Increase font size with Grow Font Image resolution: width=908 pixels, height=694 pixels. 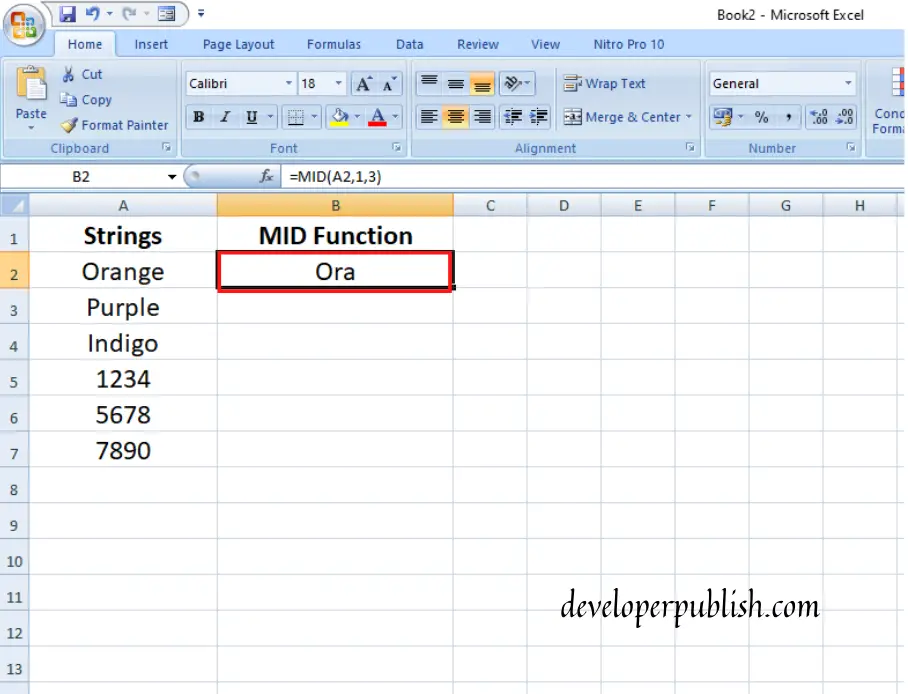click(364, 84)
